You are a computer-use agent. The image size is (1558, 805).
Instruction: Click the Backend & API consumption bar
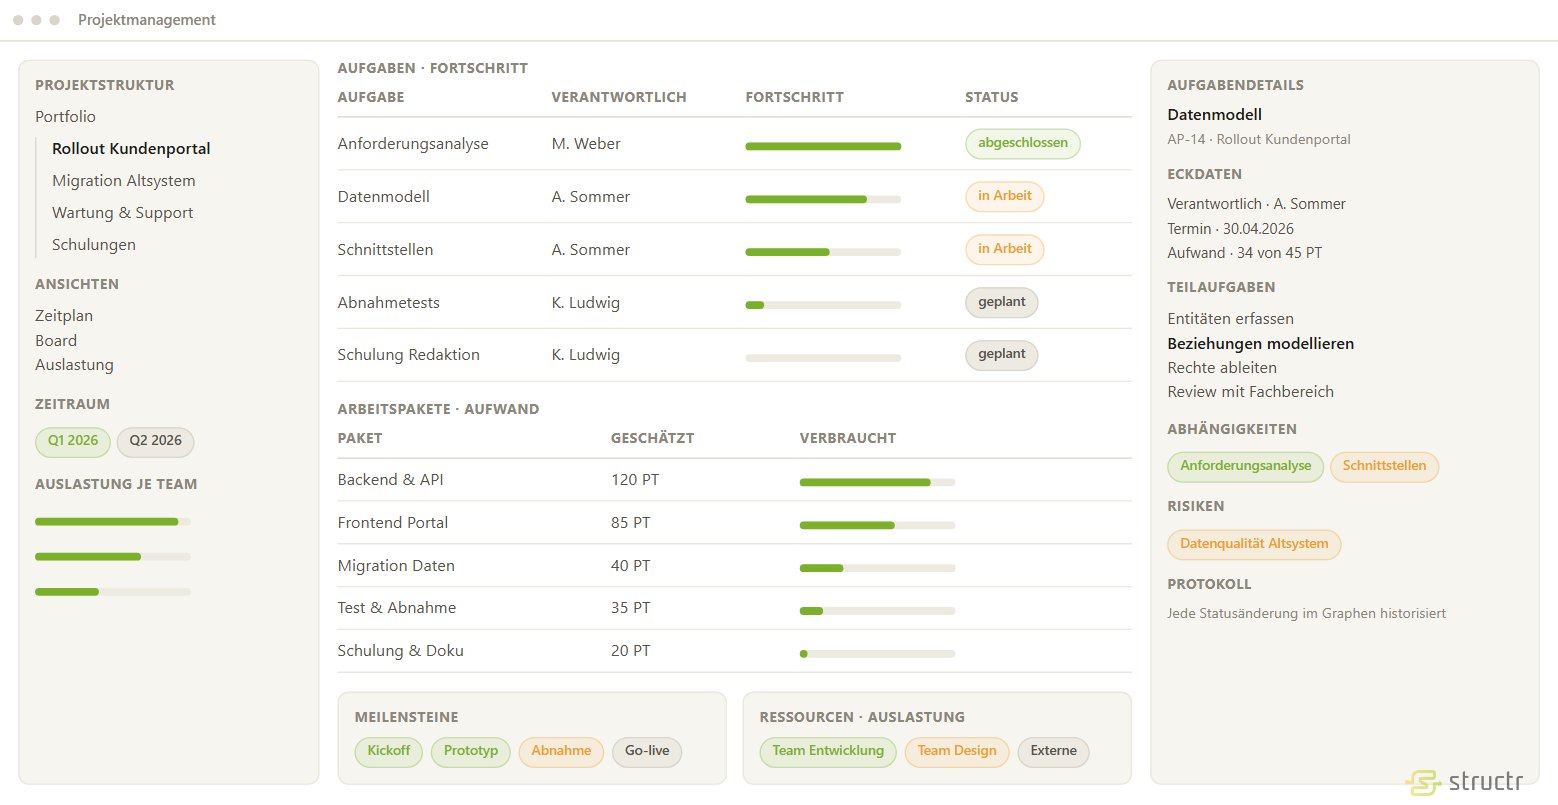pos(877,482)
